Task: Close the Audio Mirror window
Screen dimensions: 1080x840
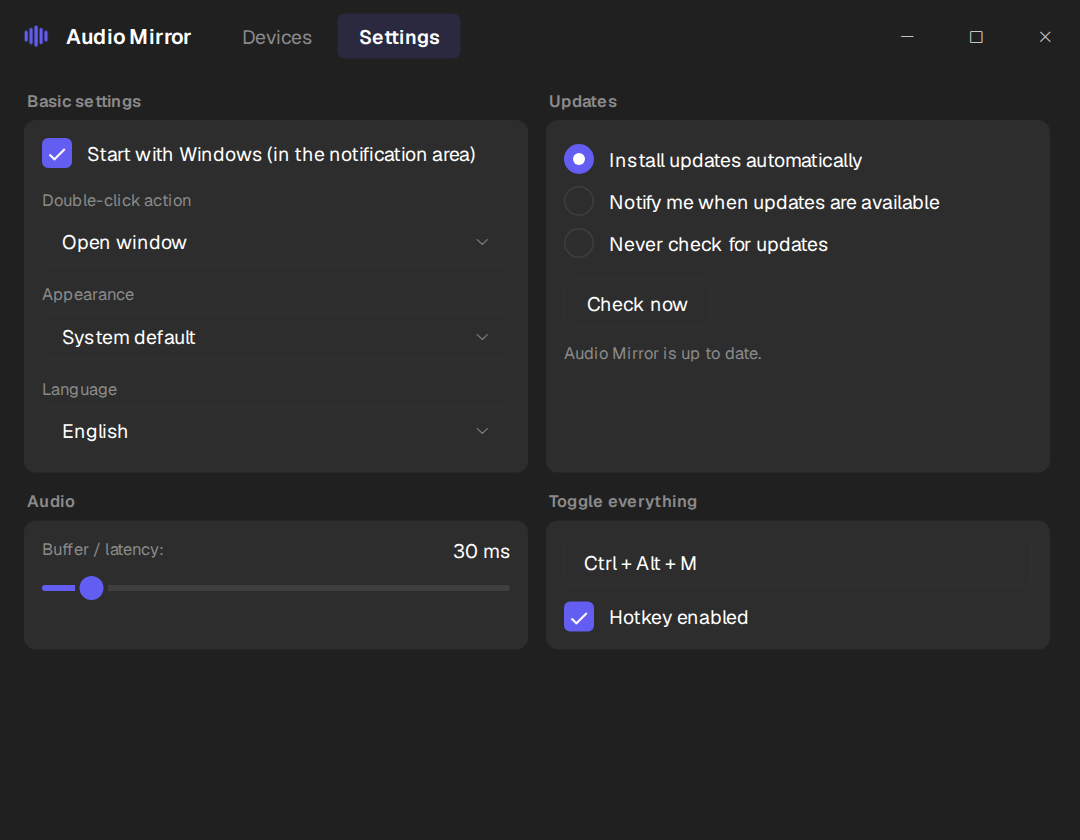Action: pos(1045,36)
